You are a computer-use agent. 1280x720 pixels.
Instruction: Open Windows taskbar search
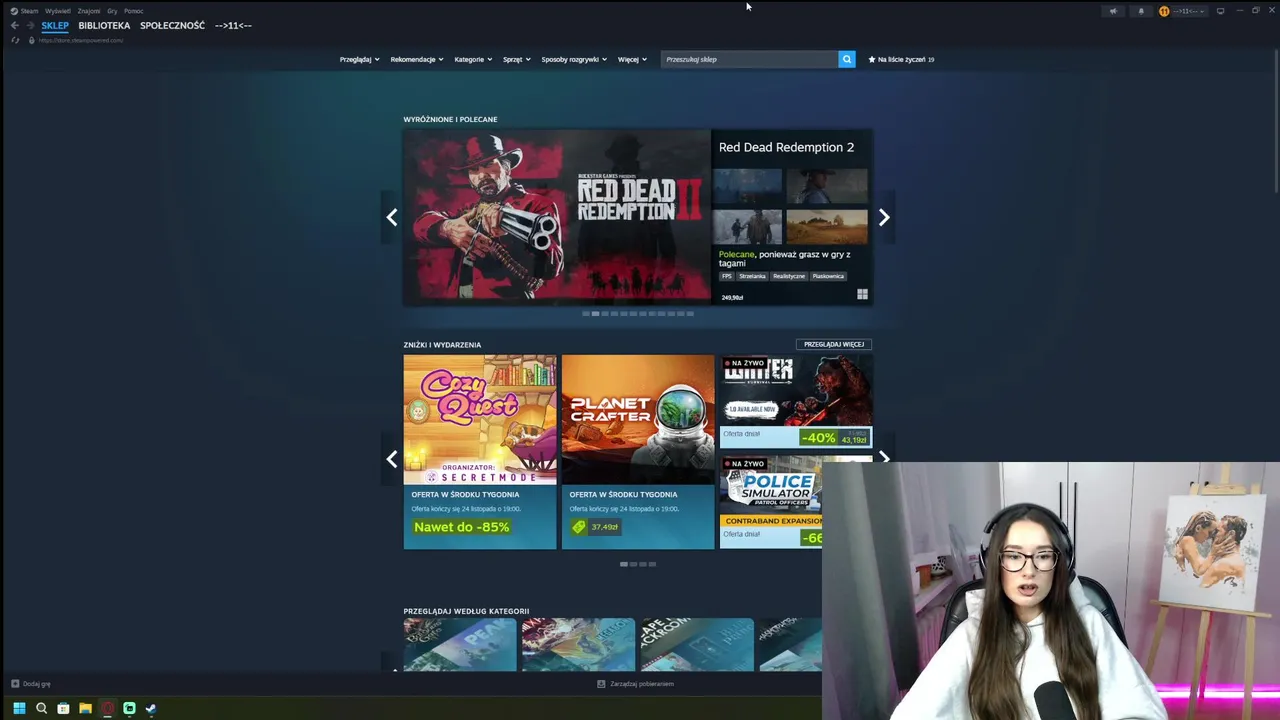41,708
